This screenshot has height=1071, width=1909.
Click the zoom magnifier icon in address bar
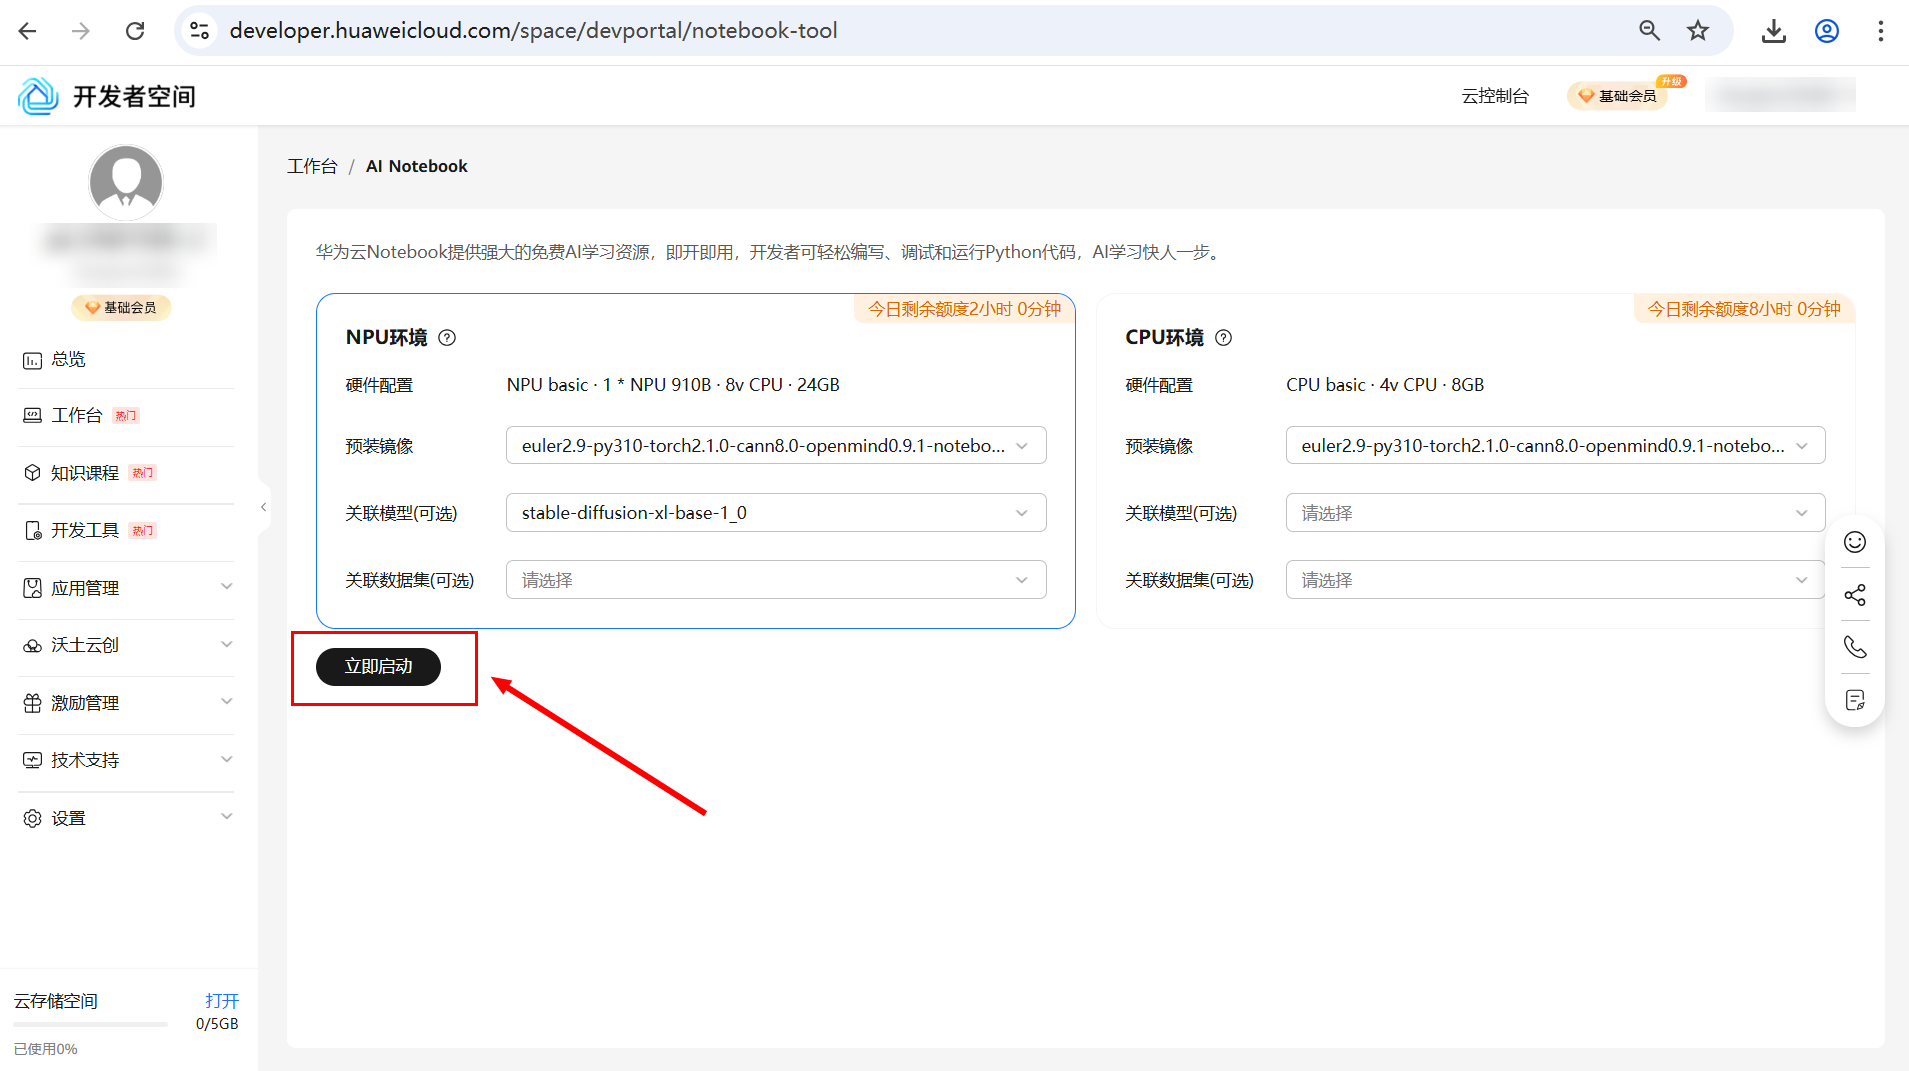(1649, 31)
